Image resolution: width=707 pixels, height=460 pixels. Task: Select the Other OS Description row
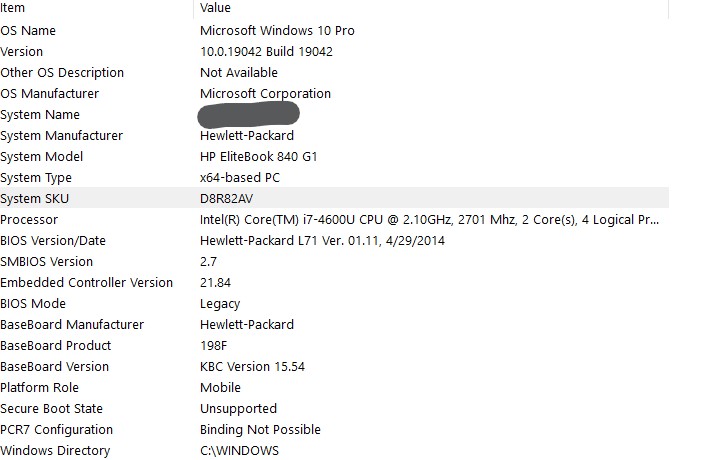tap(334, 73)
